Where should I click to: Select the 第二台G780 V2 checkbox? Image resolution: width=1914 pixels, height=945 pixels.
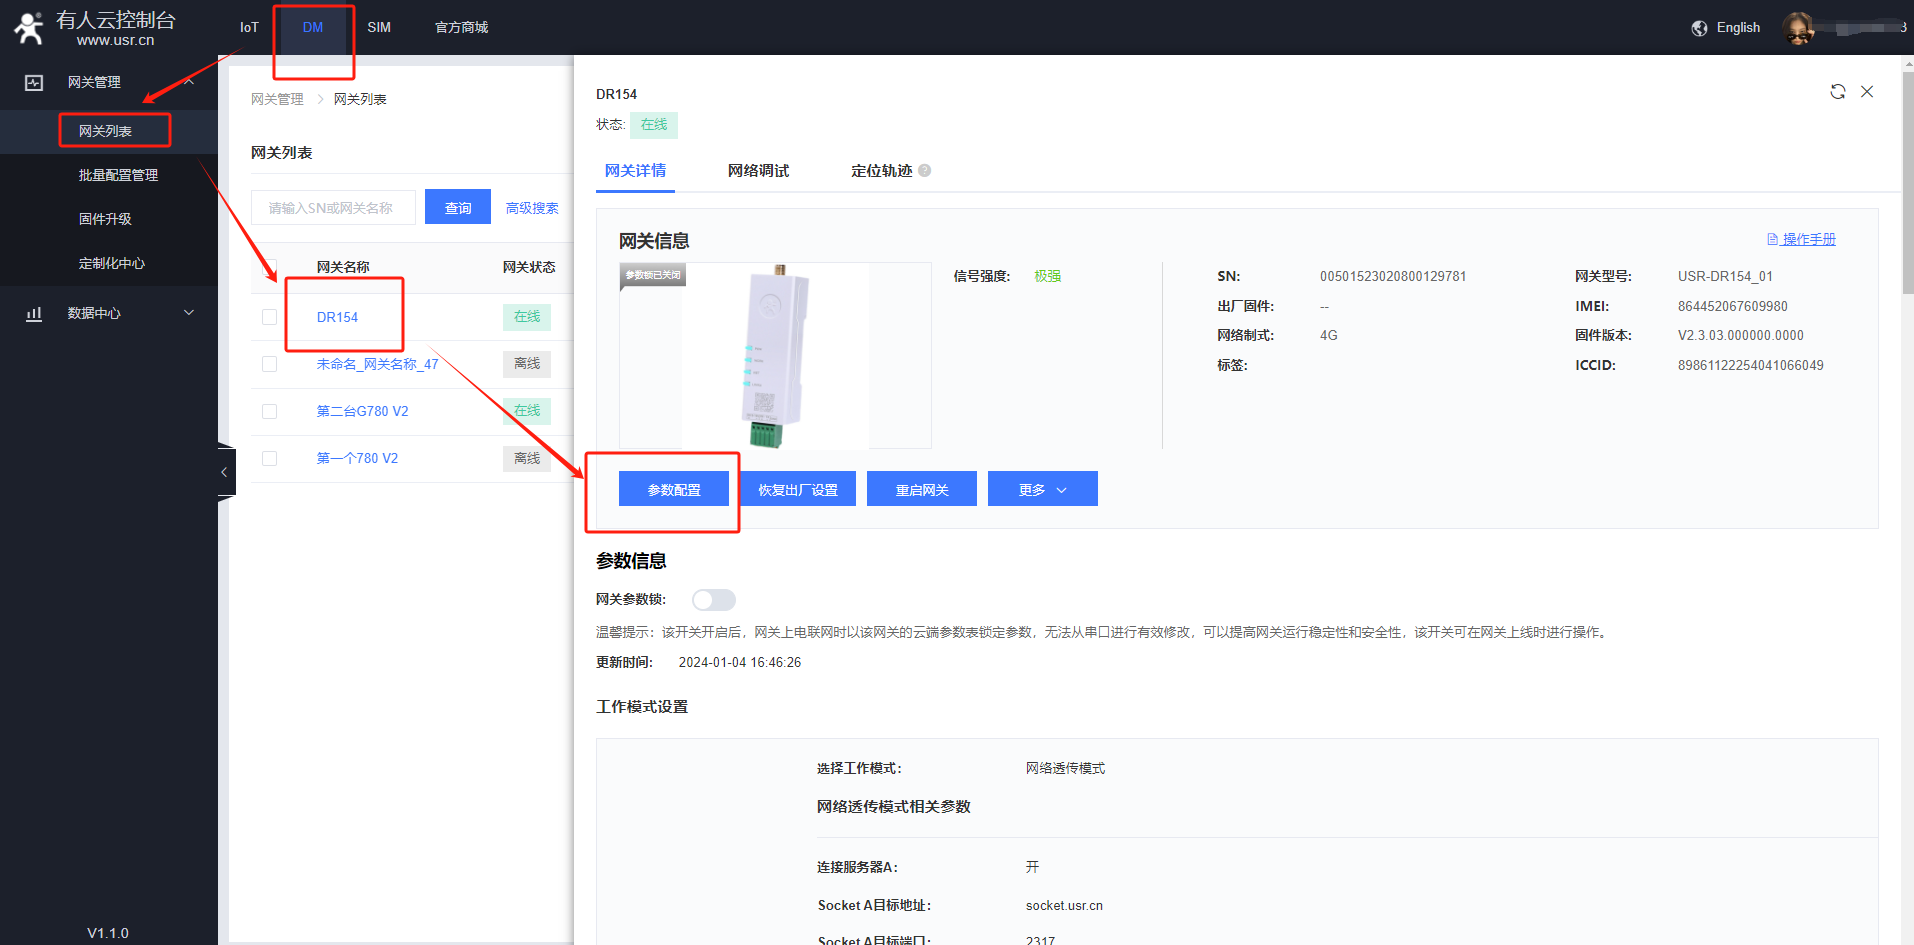269,411
